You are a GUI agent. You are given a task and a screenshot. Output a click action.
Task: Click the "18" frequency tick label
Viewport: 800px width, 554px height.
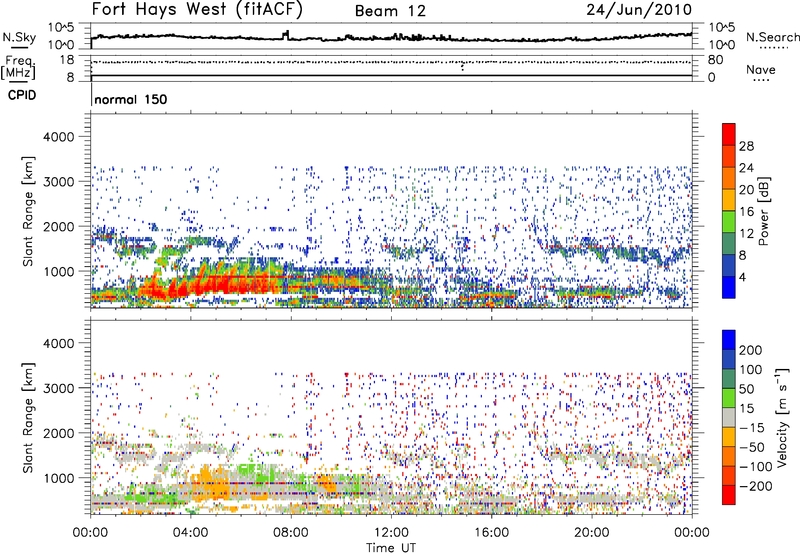(x=66, y=60)
